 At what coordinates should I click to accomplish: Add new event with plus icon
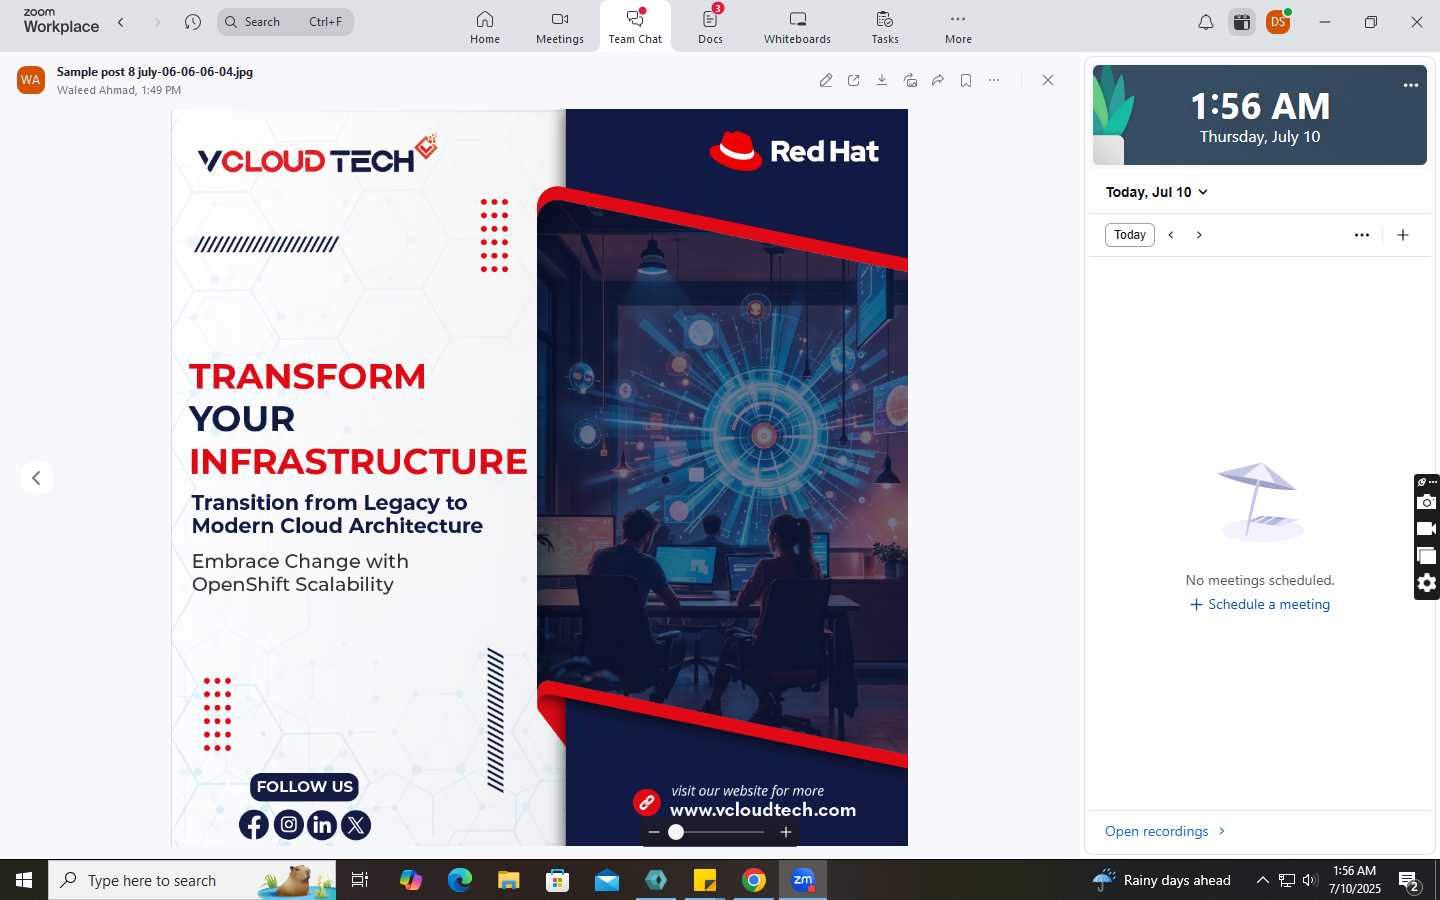point(1403,235)
